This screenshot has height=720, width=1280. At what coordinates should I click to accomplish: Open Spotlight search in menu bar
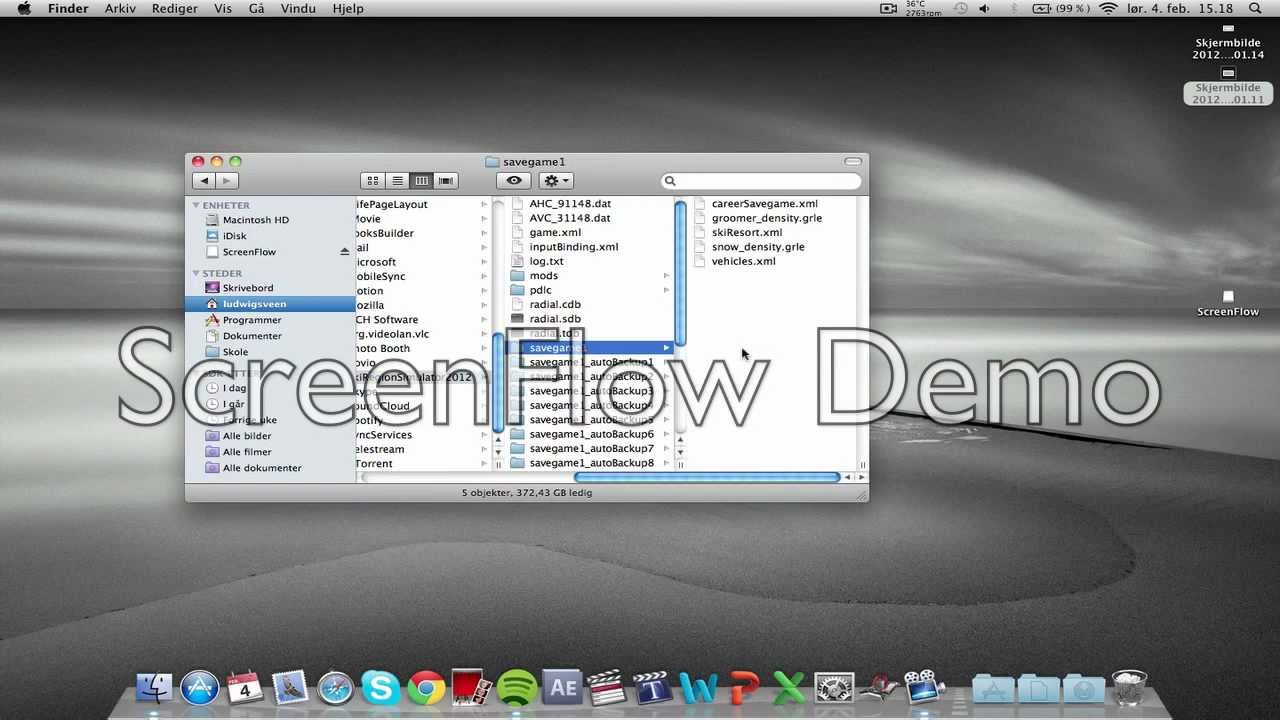pos(1254,9)
